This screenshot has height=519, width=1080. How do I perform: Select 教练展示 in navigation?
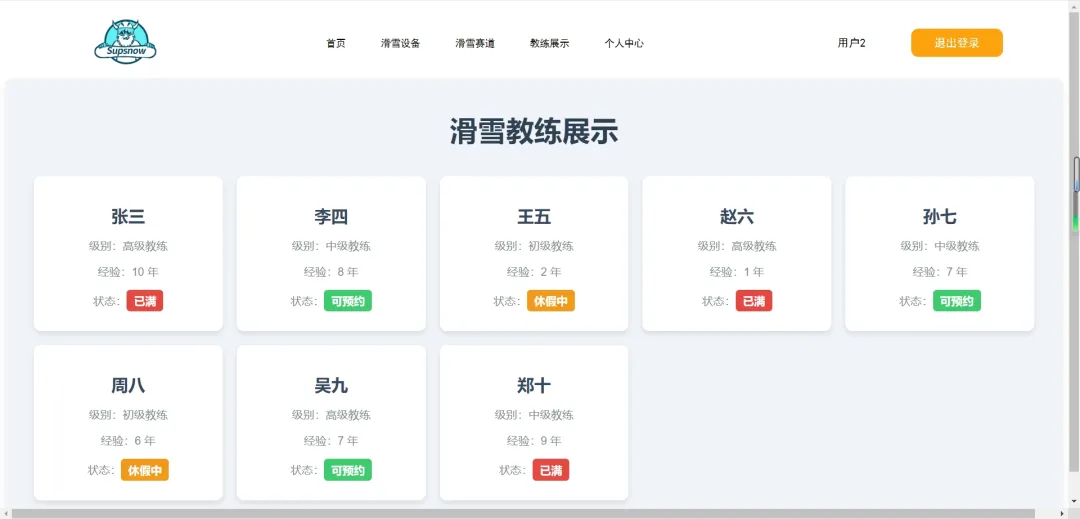point(549,43)
